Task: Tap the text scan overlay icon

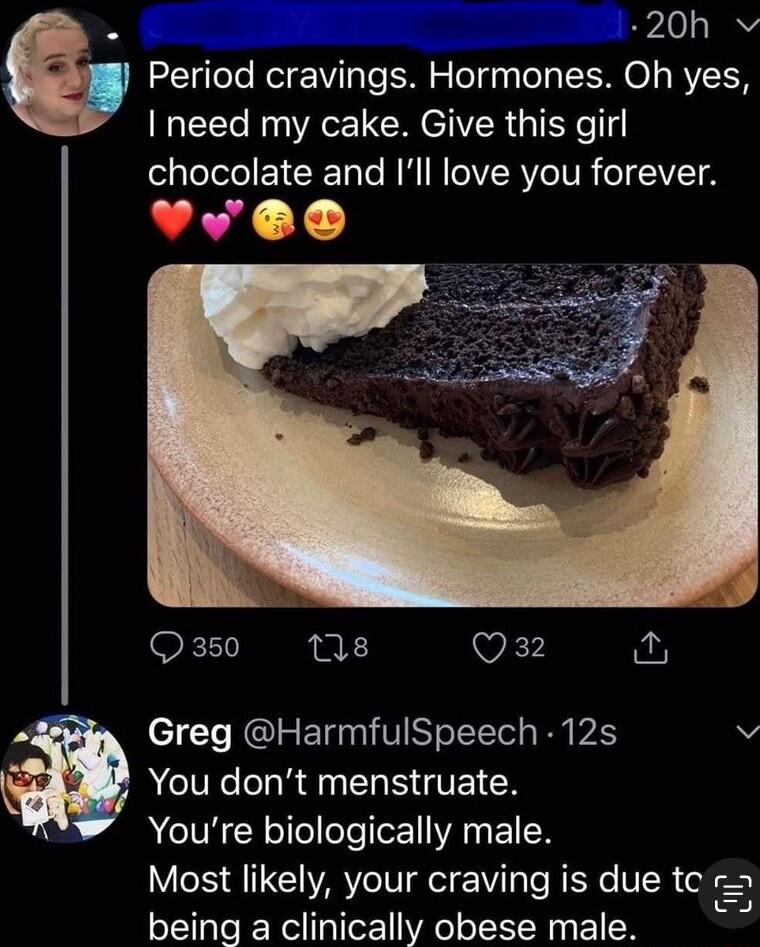Action: tap(733, 893)
